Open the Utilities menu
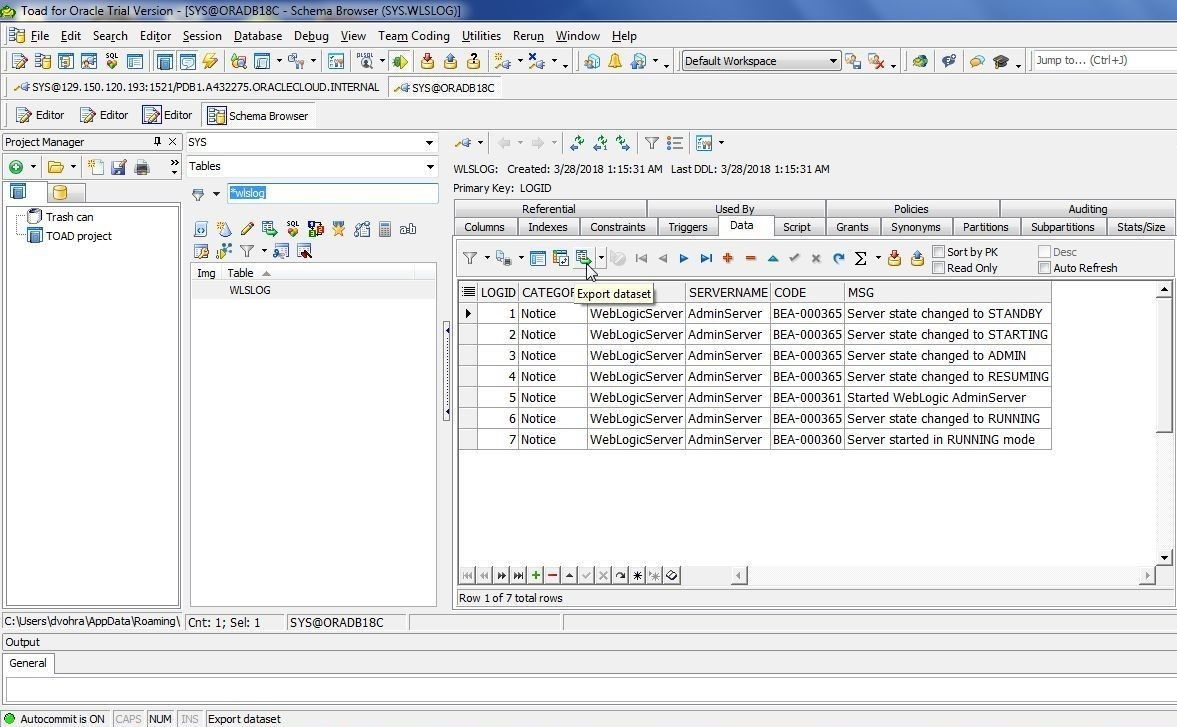This screenshot has height=727, width=1177. coord(481,35)
